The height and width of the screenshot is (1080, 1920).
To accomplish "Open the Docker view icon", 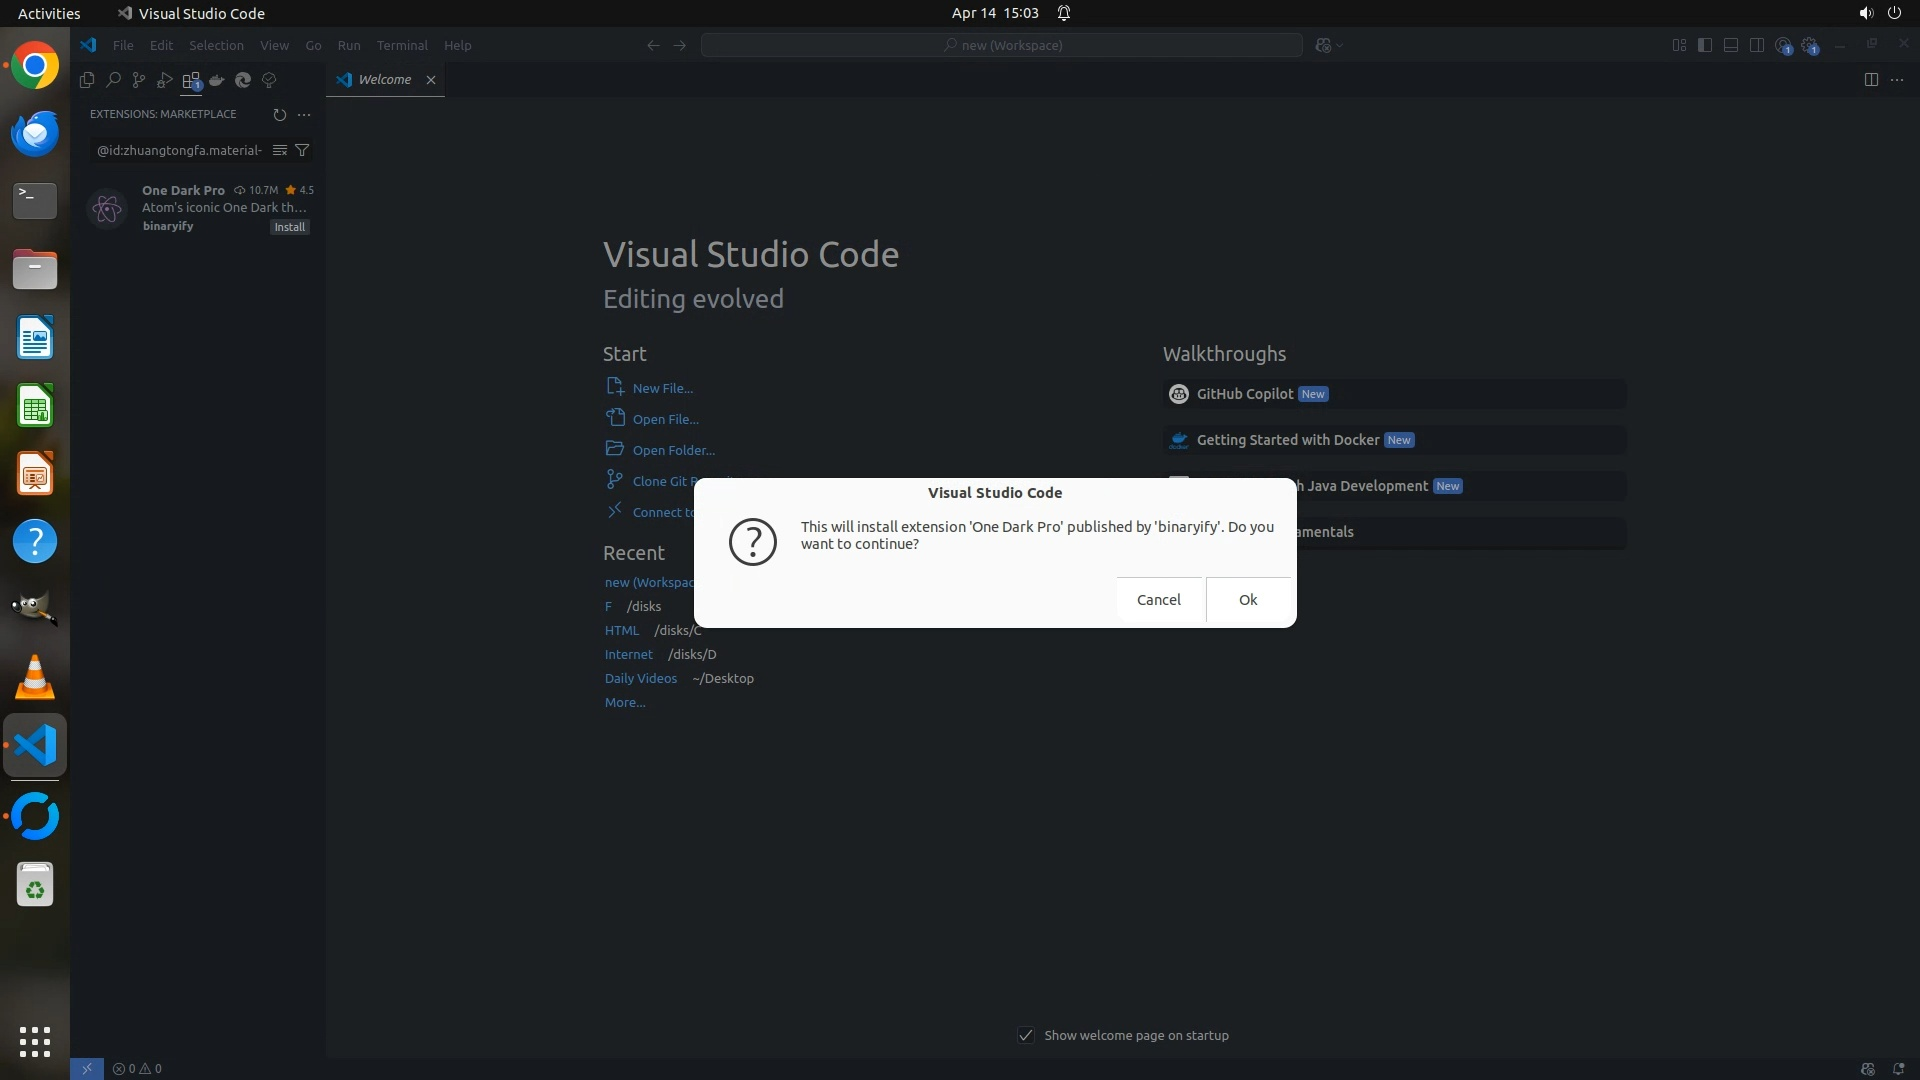I will 217,80.
